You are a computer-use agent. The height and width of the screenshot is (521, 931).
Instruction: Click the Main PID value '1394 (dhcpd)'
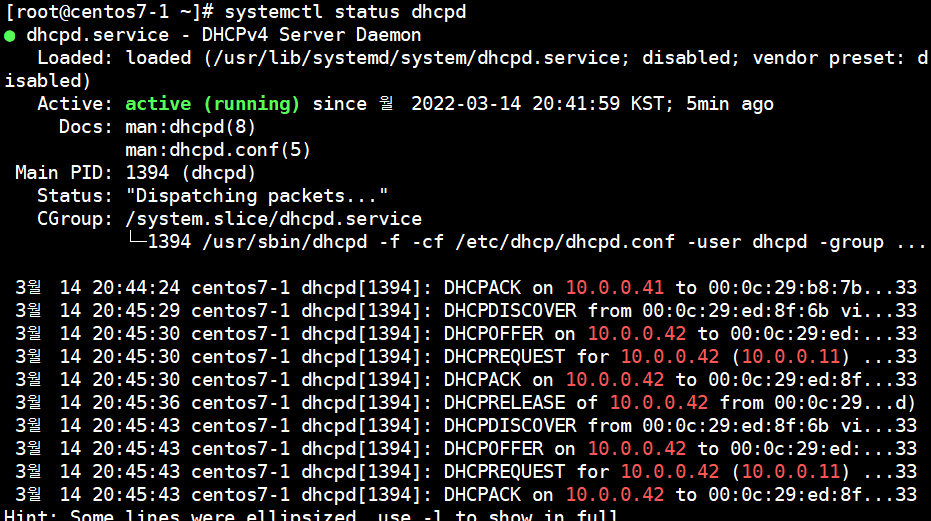(191, 173)
